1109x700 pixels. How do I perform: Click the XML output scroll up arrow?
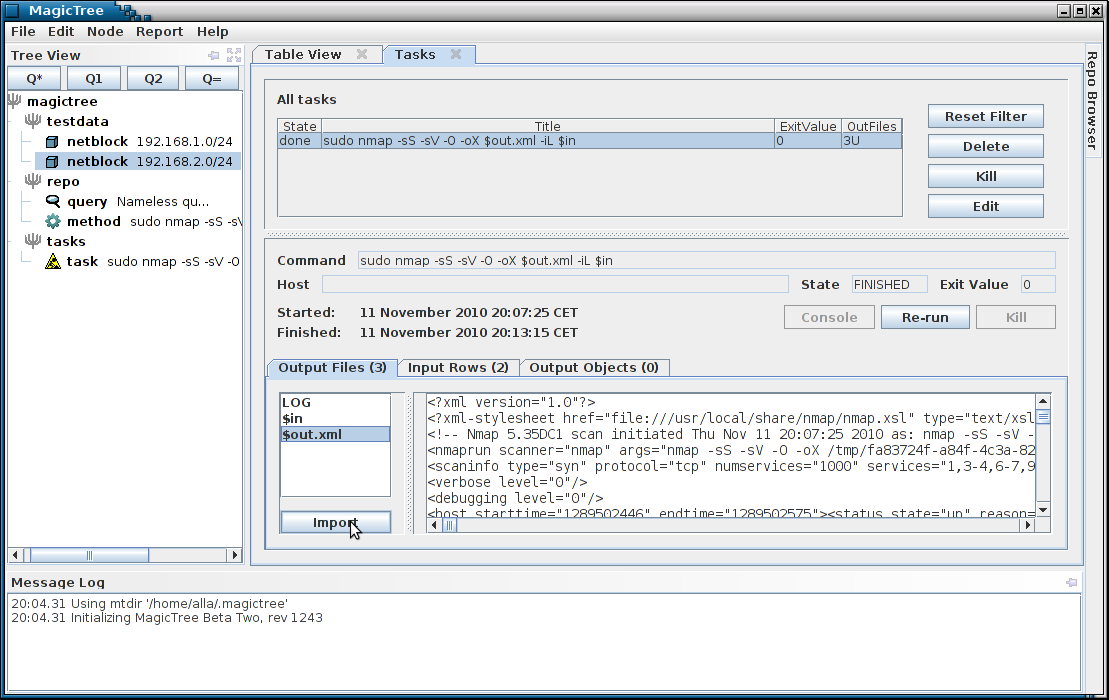tap(1043, 402)
